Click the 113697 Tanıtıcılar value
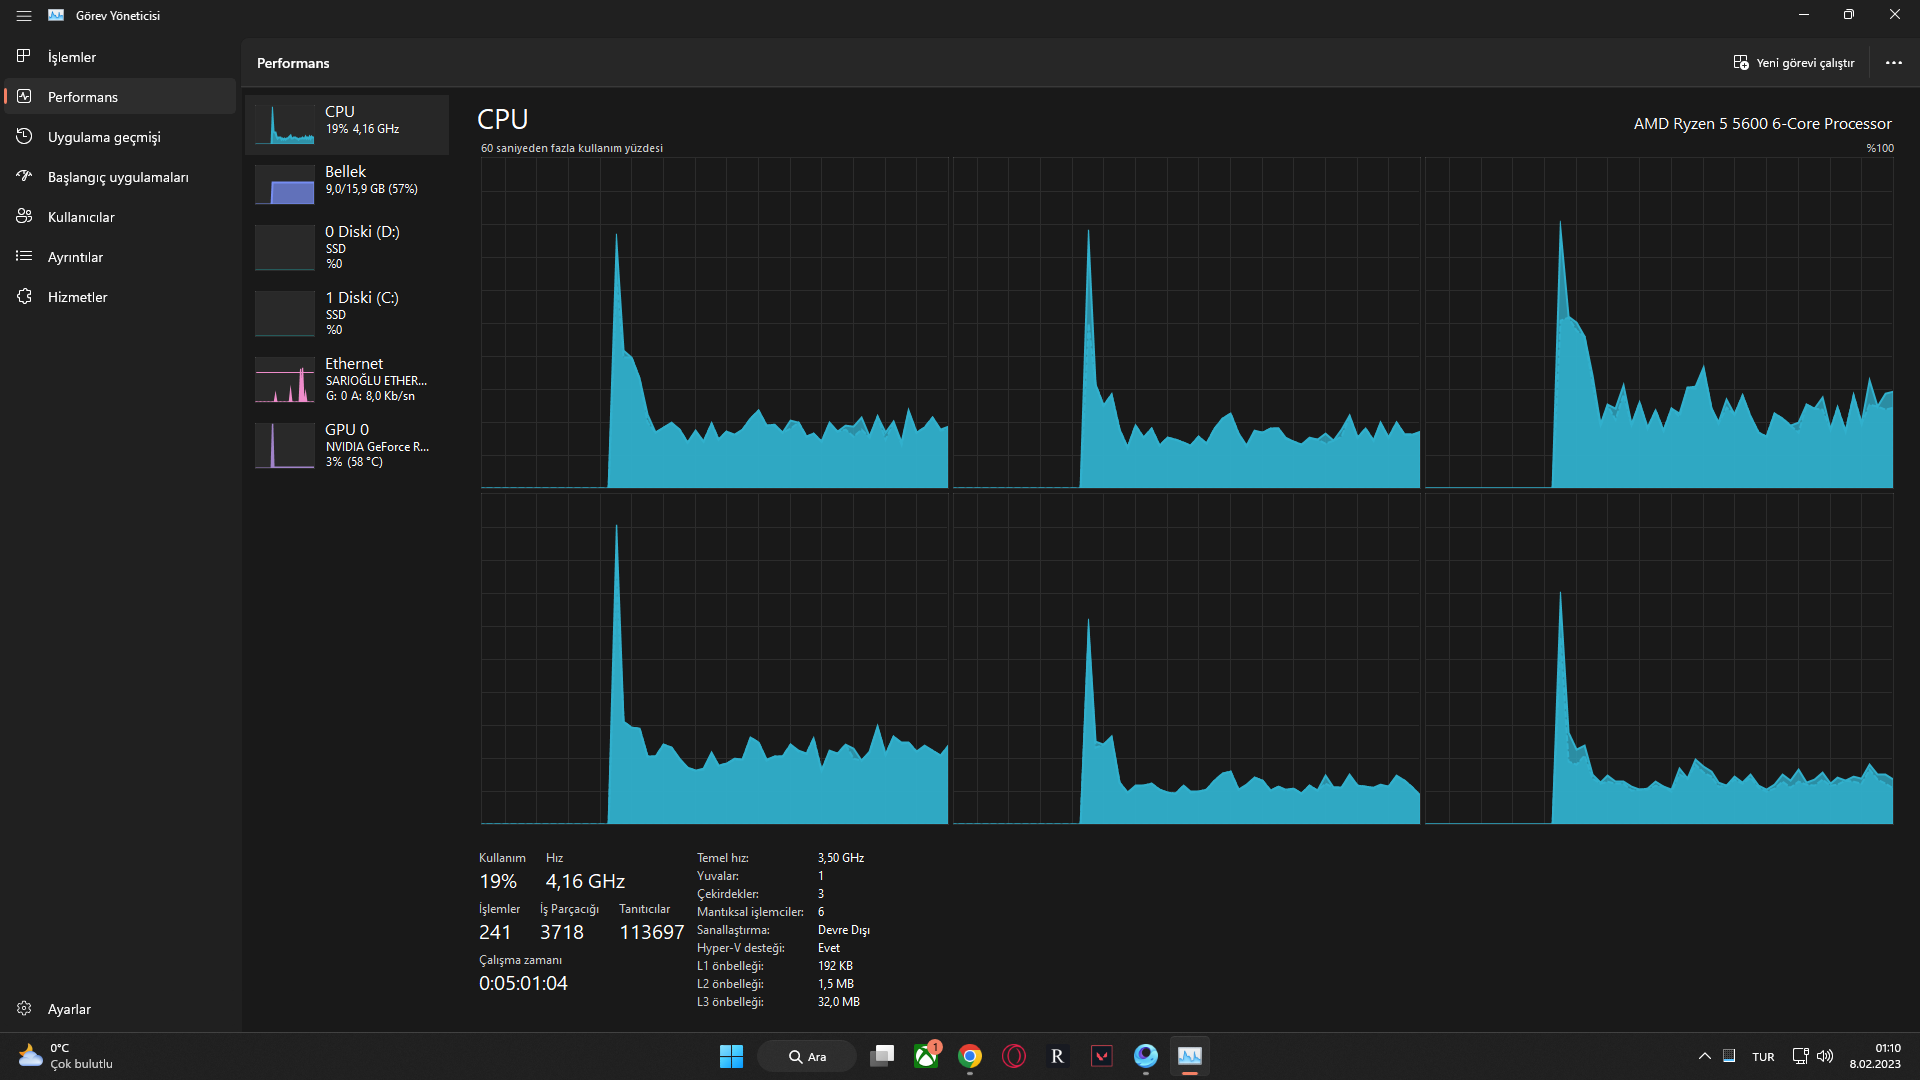Screen dimensions: 1920x1080 tap(651, 932)
